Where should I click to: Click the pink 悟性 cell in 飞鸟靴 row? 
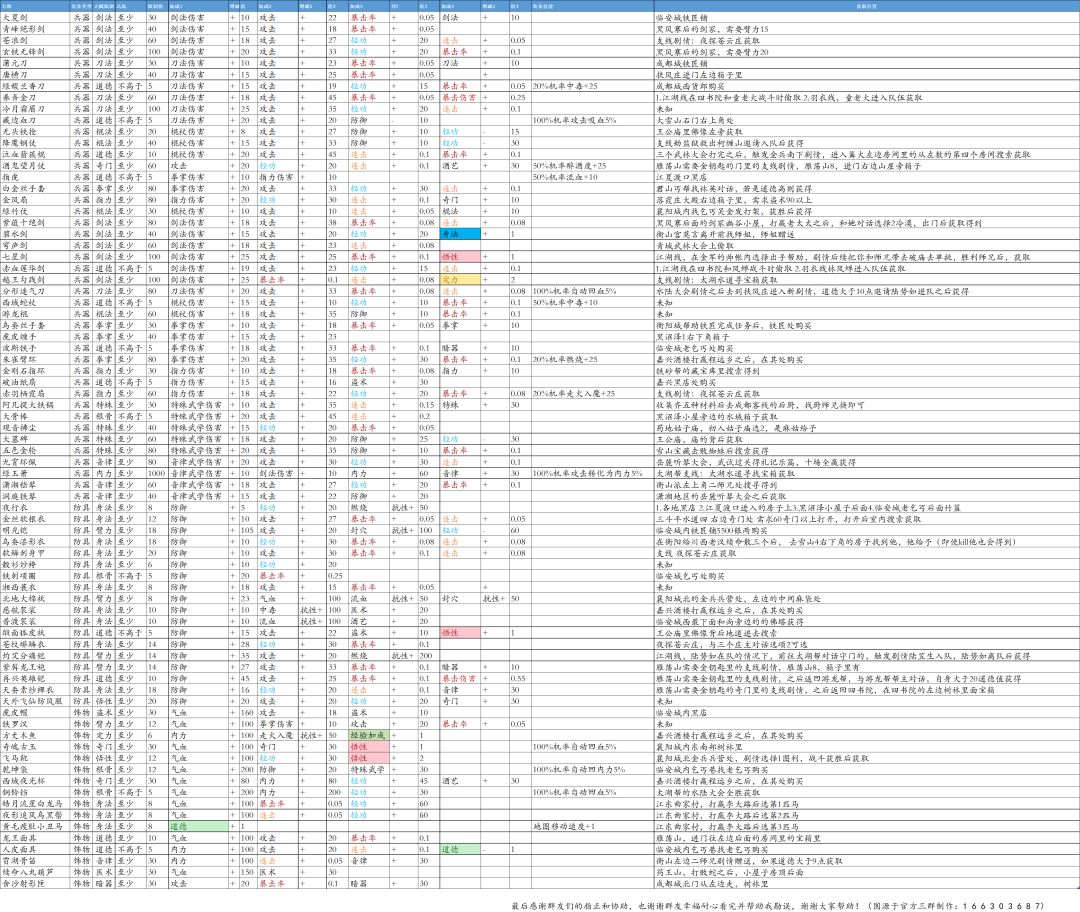coord(368,758)
